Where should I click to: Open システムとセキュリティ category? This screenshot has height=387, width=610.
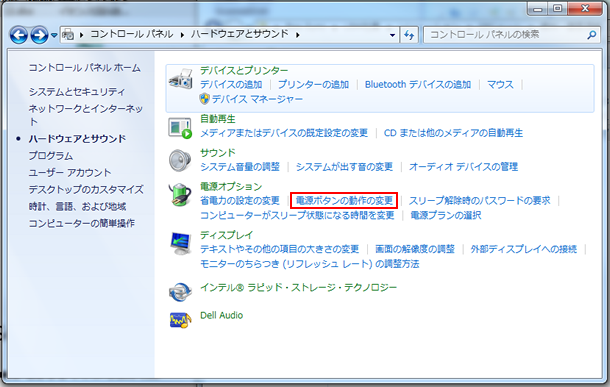(77, 92)
